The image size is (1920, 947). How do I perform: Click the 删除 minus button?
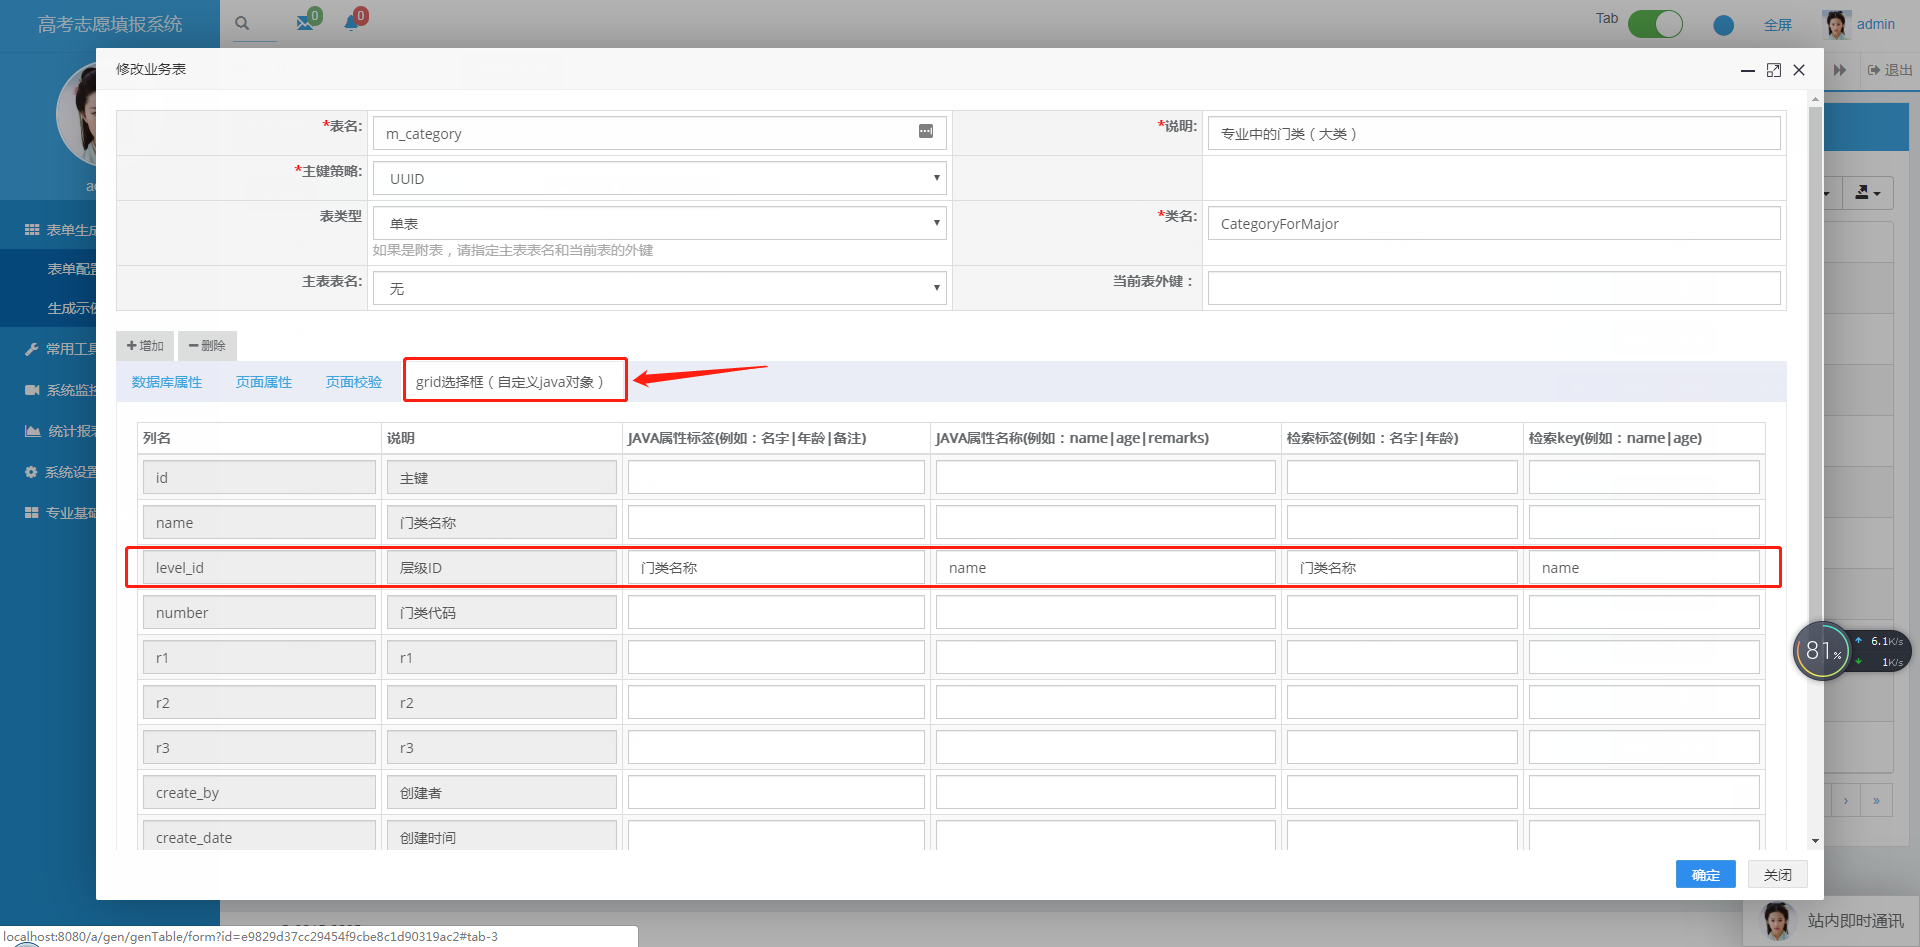[x=207, y=346]
